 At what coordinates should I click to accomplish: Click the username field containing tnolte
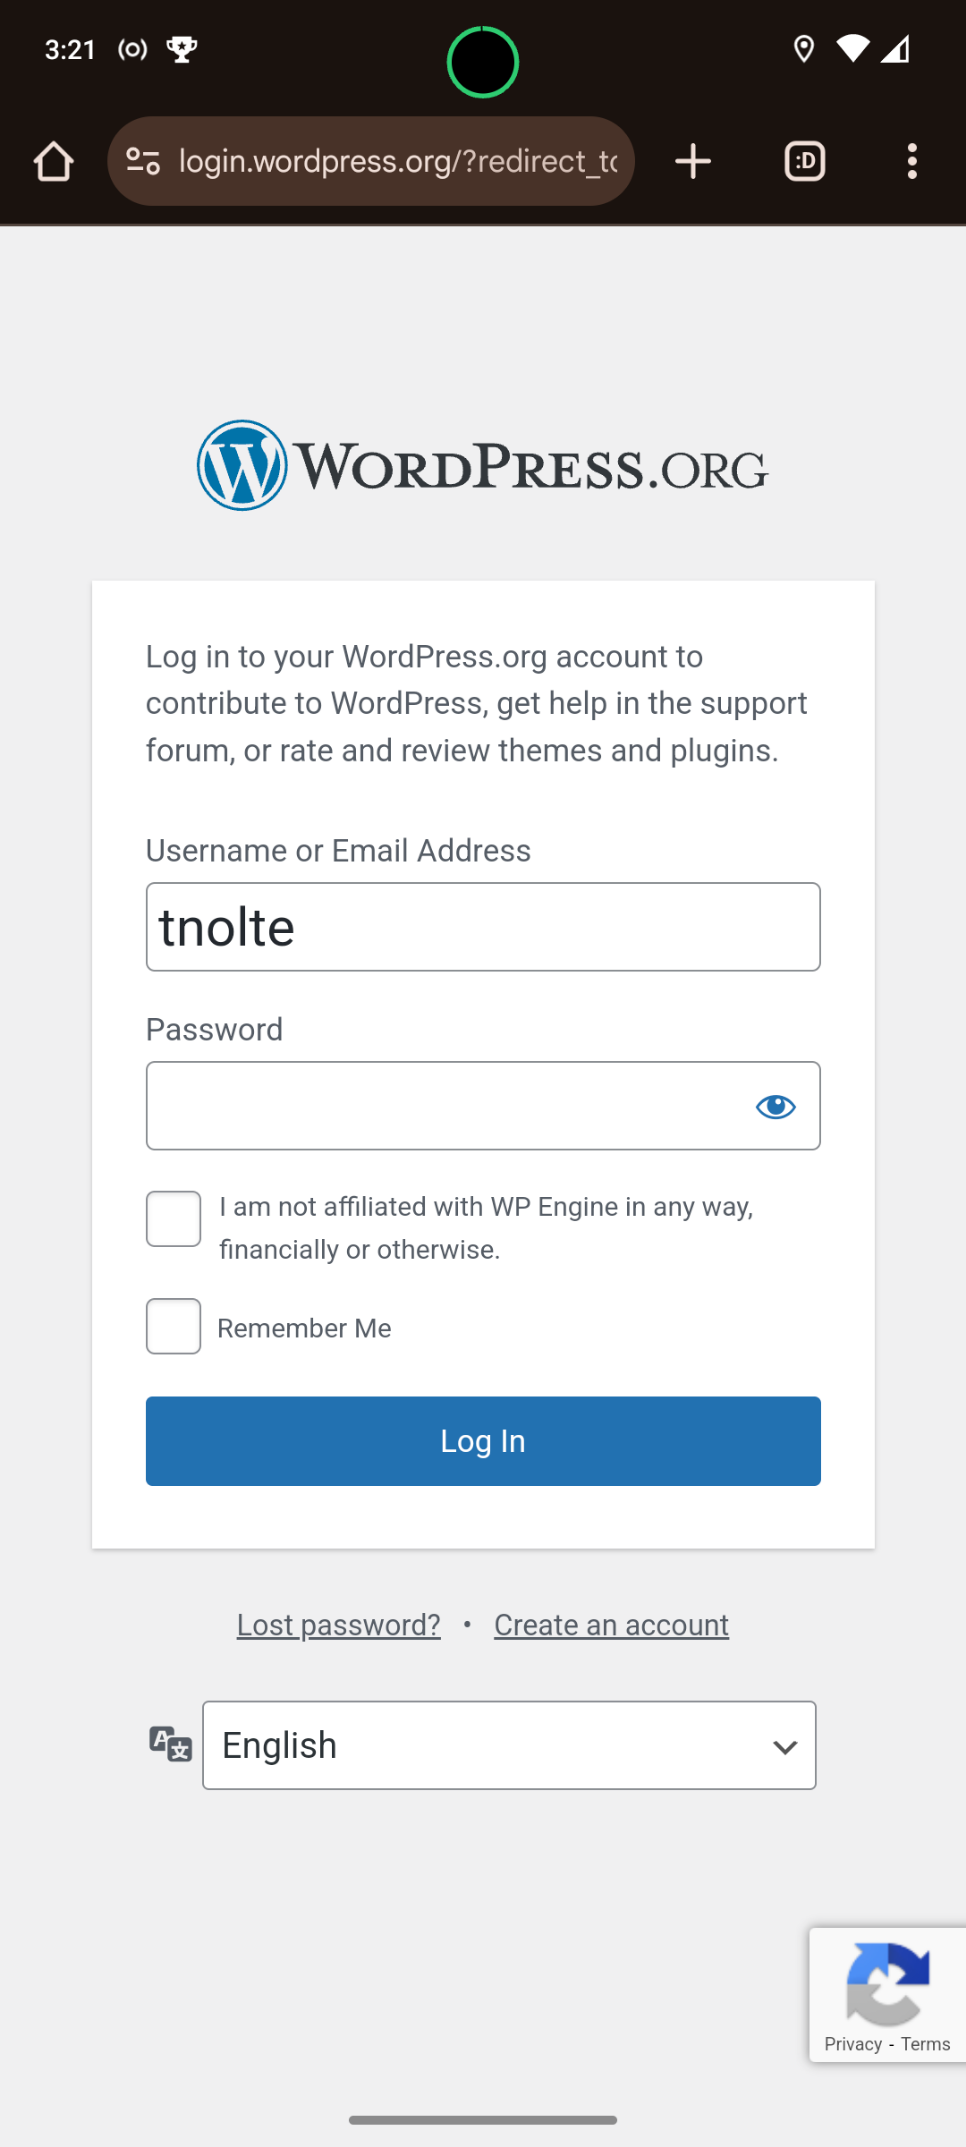[x=483, y=927]
